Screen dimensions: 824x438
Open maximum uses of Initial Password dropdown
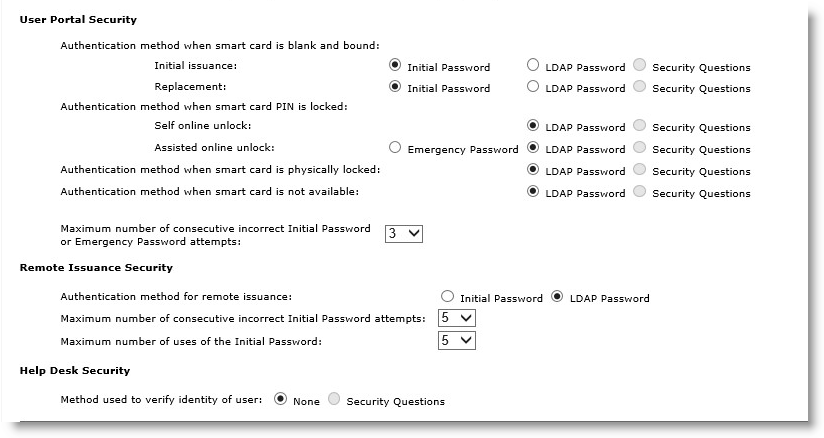tap(457, 341)
